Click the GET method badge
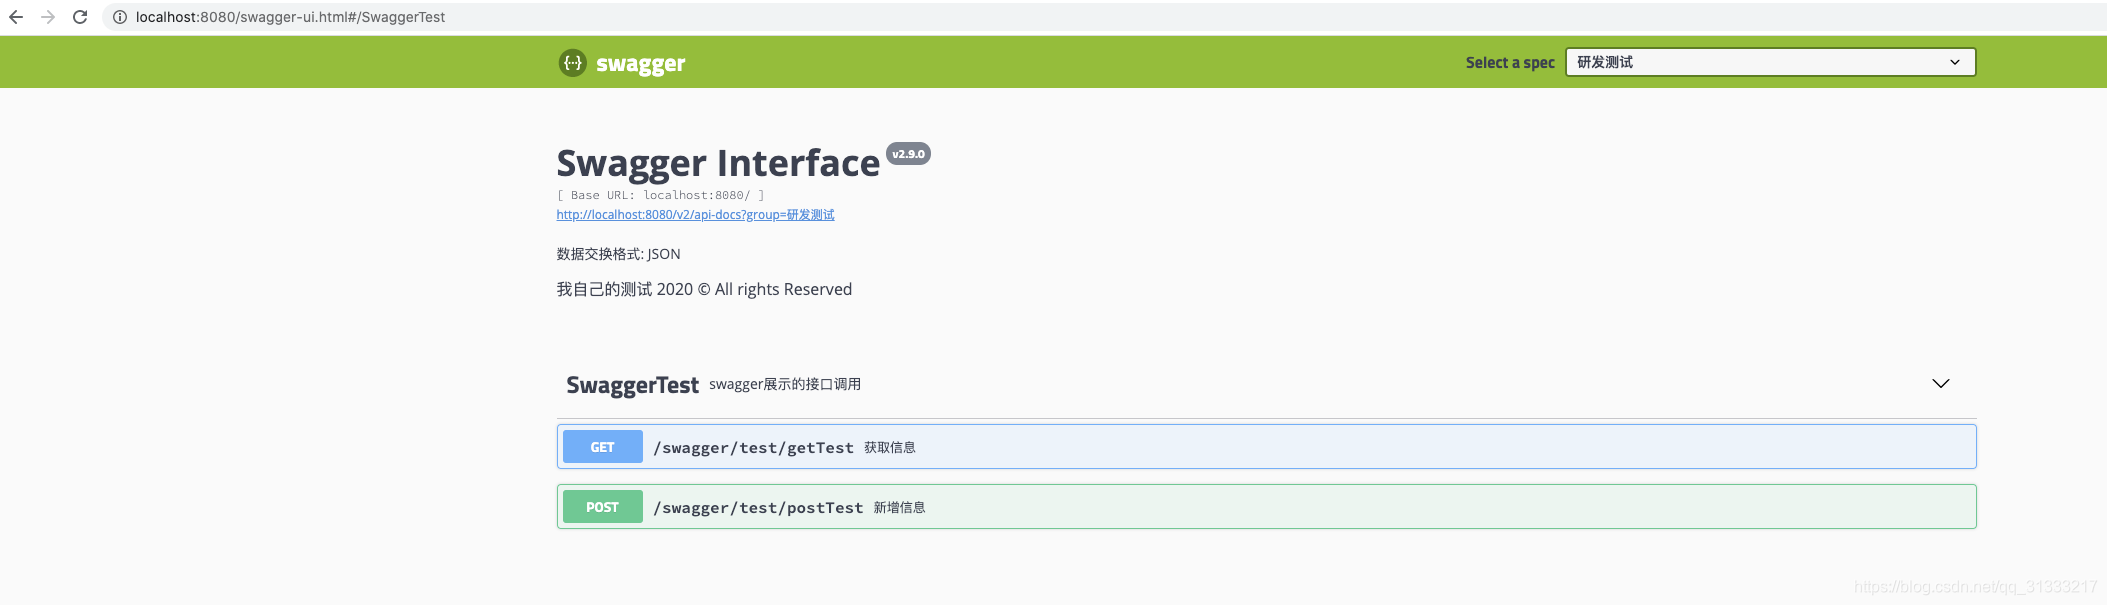This screenshot has width=2107, height=605. [602, 447]
